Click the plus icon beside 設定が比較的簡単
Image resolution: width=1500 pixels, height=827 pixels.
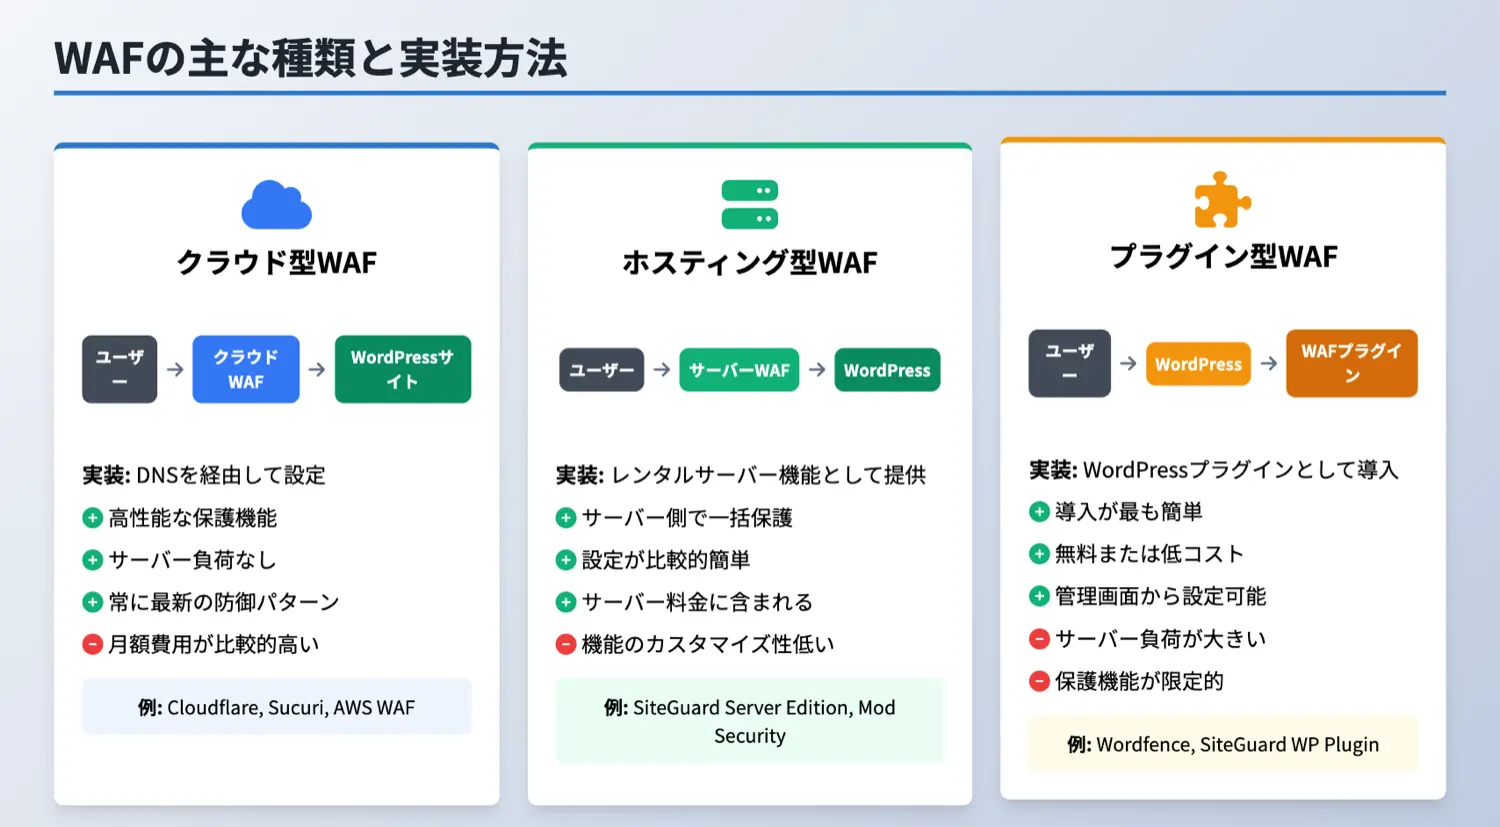tap(566, 560)
